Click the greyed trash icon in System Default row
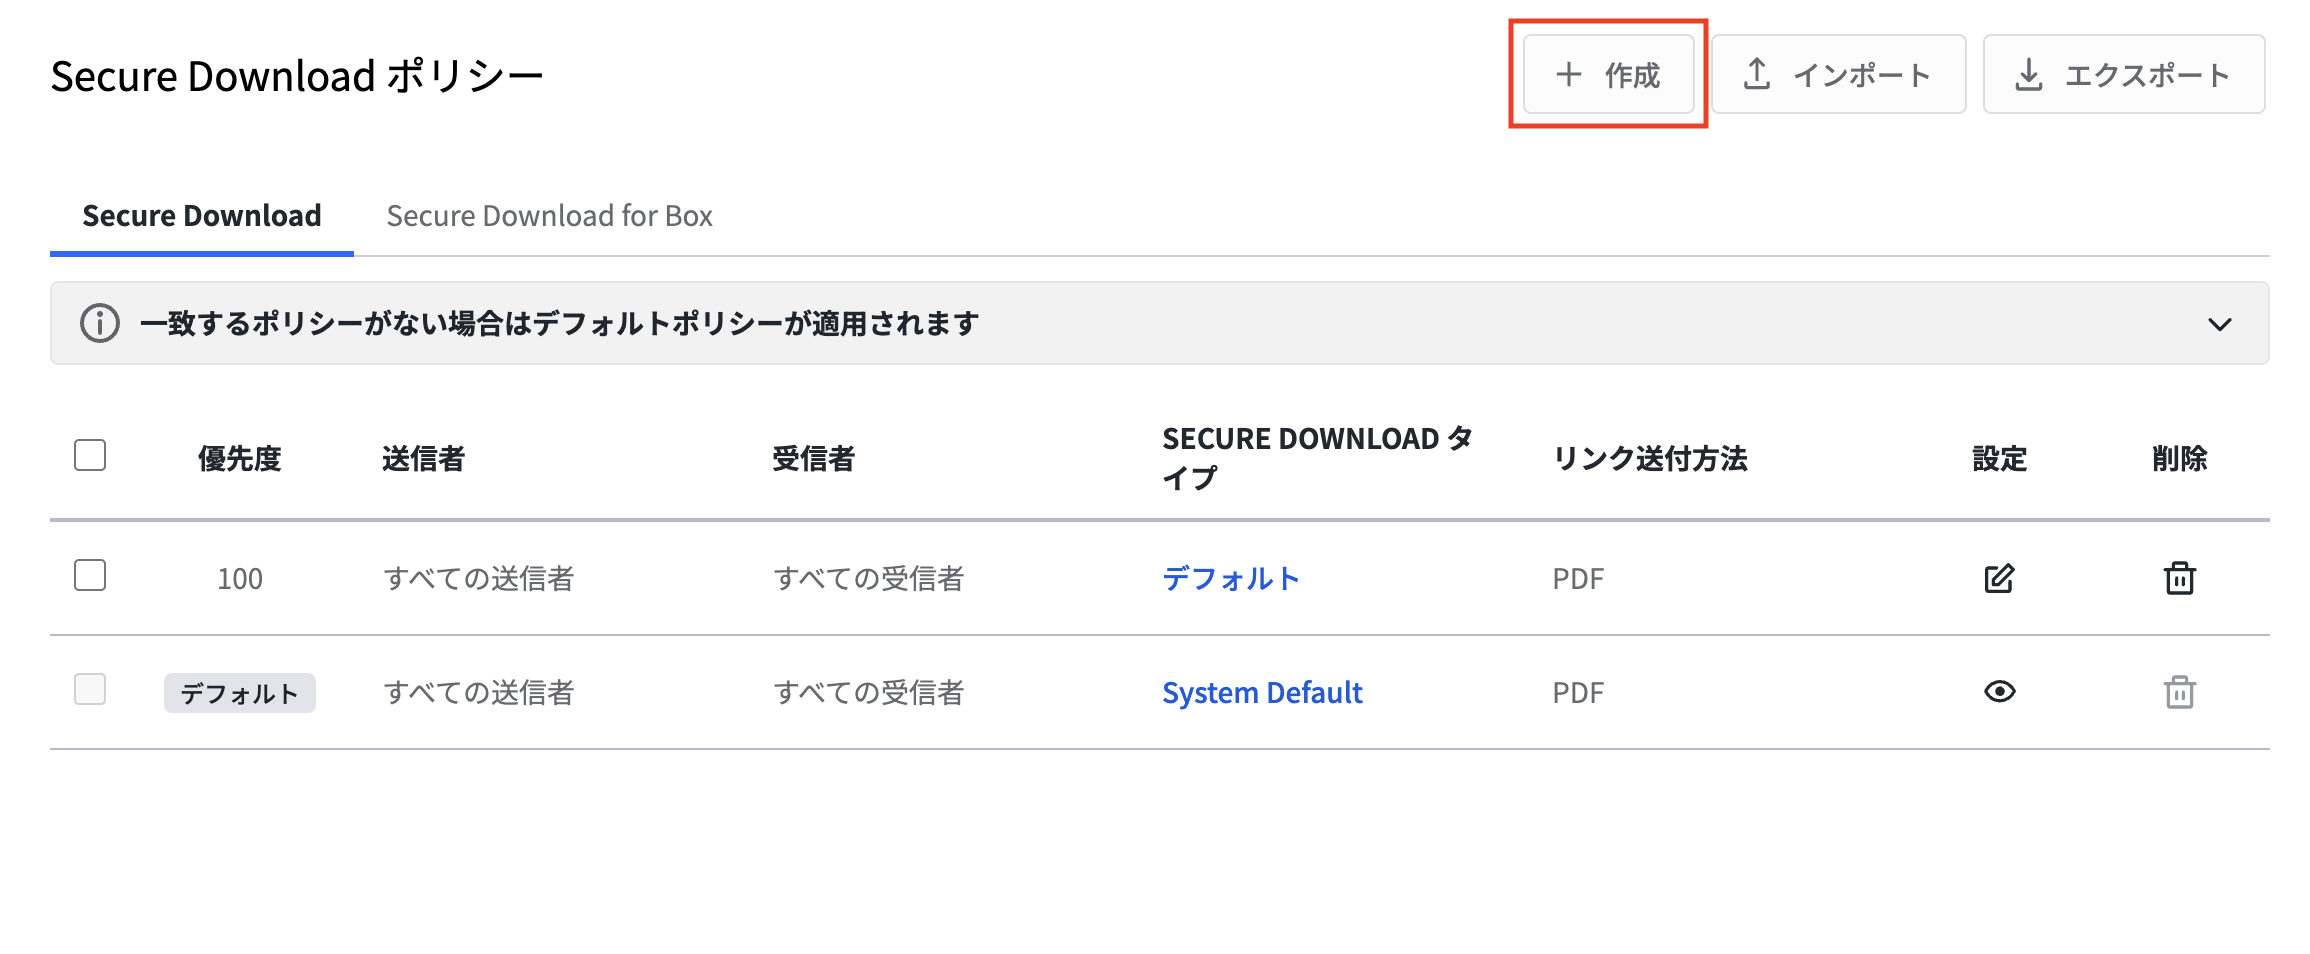 [x=2180, y=692]
